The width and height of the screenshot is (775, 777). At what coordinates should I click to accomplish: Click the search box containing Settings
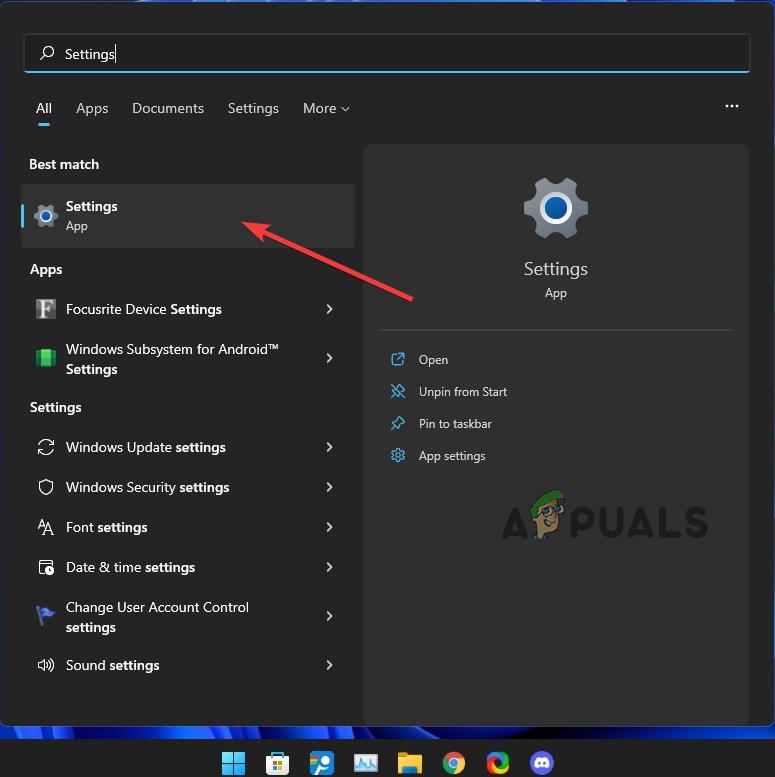click(387, 53)
